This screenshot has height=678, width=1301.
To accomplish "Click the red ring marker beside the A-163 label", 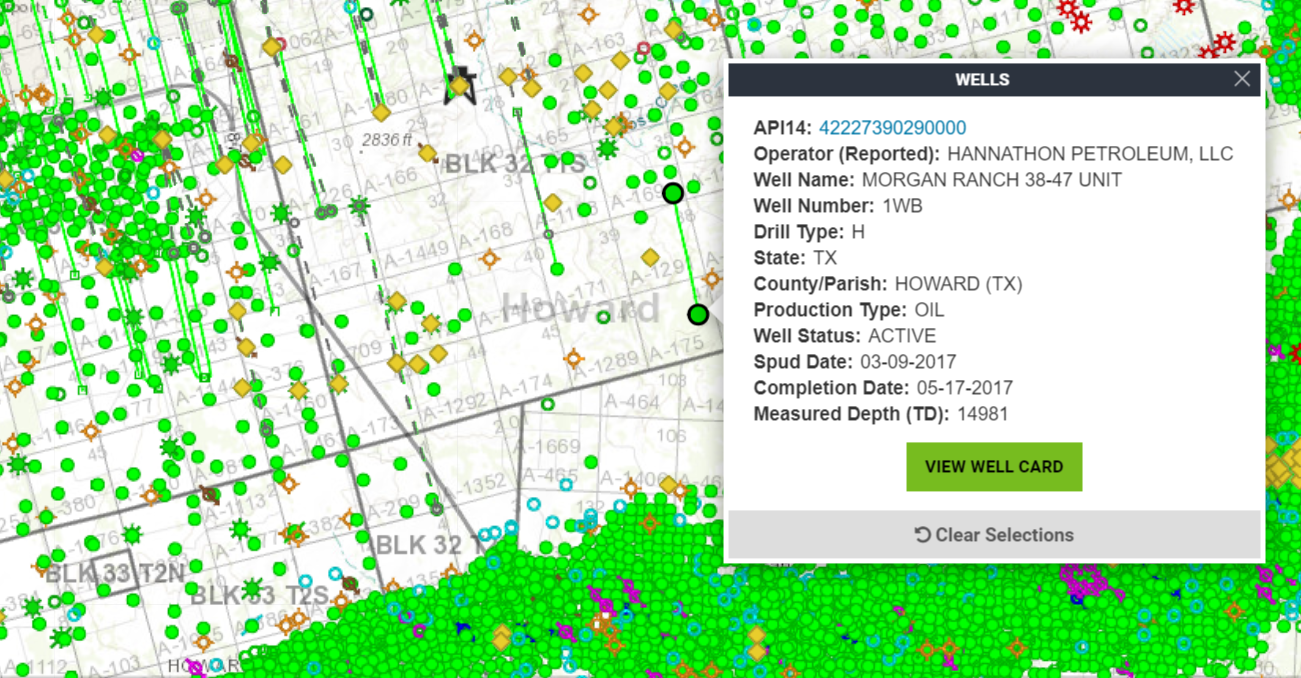I will [x=644, y=48].
